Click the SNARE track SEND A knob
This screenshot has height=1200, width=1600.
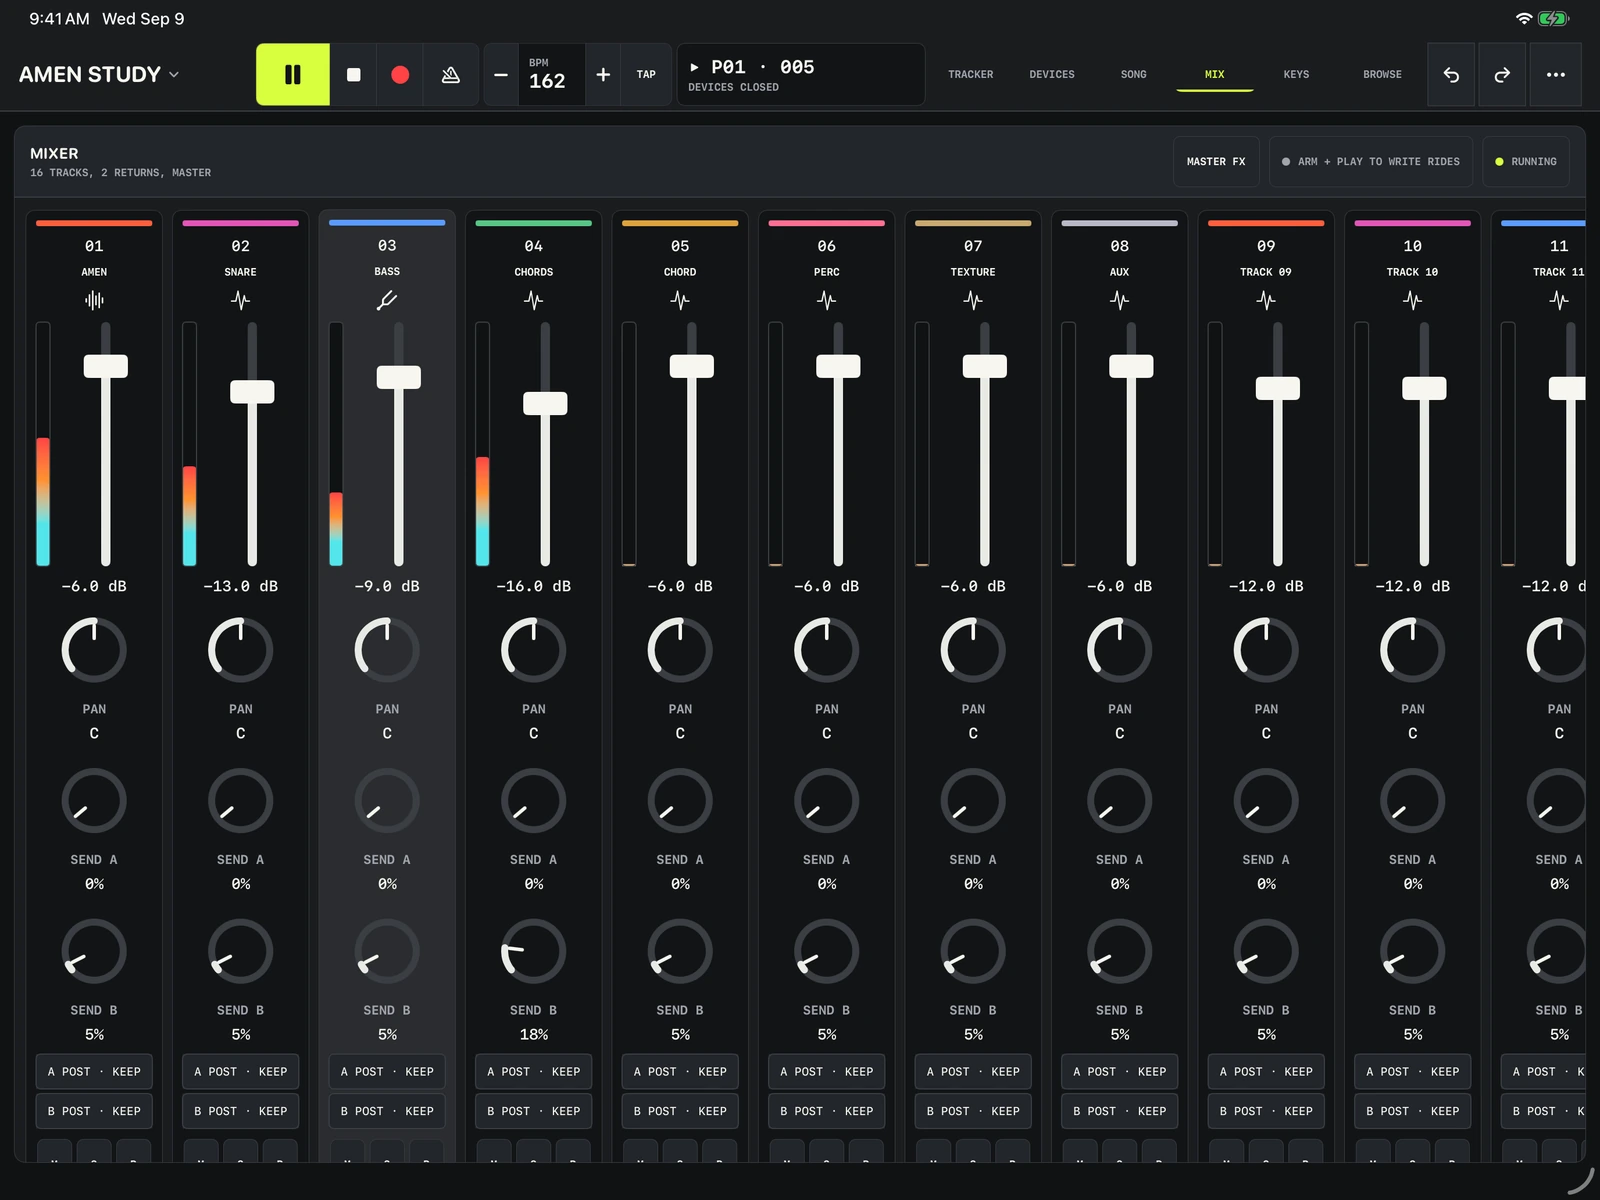240,801
